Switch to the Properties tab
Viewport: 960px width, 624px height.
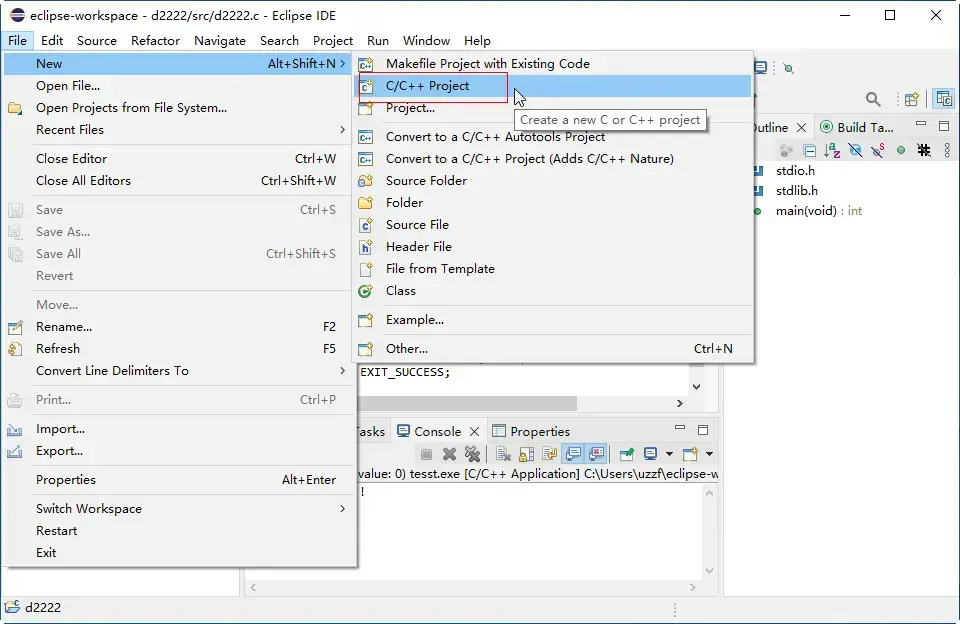tap(531, 432)
